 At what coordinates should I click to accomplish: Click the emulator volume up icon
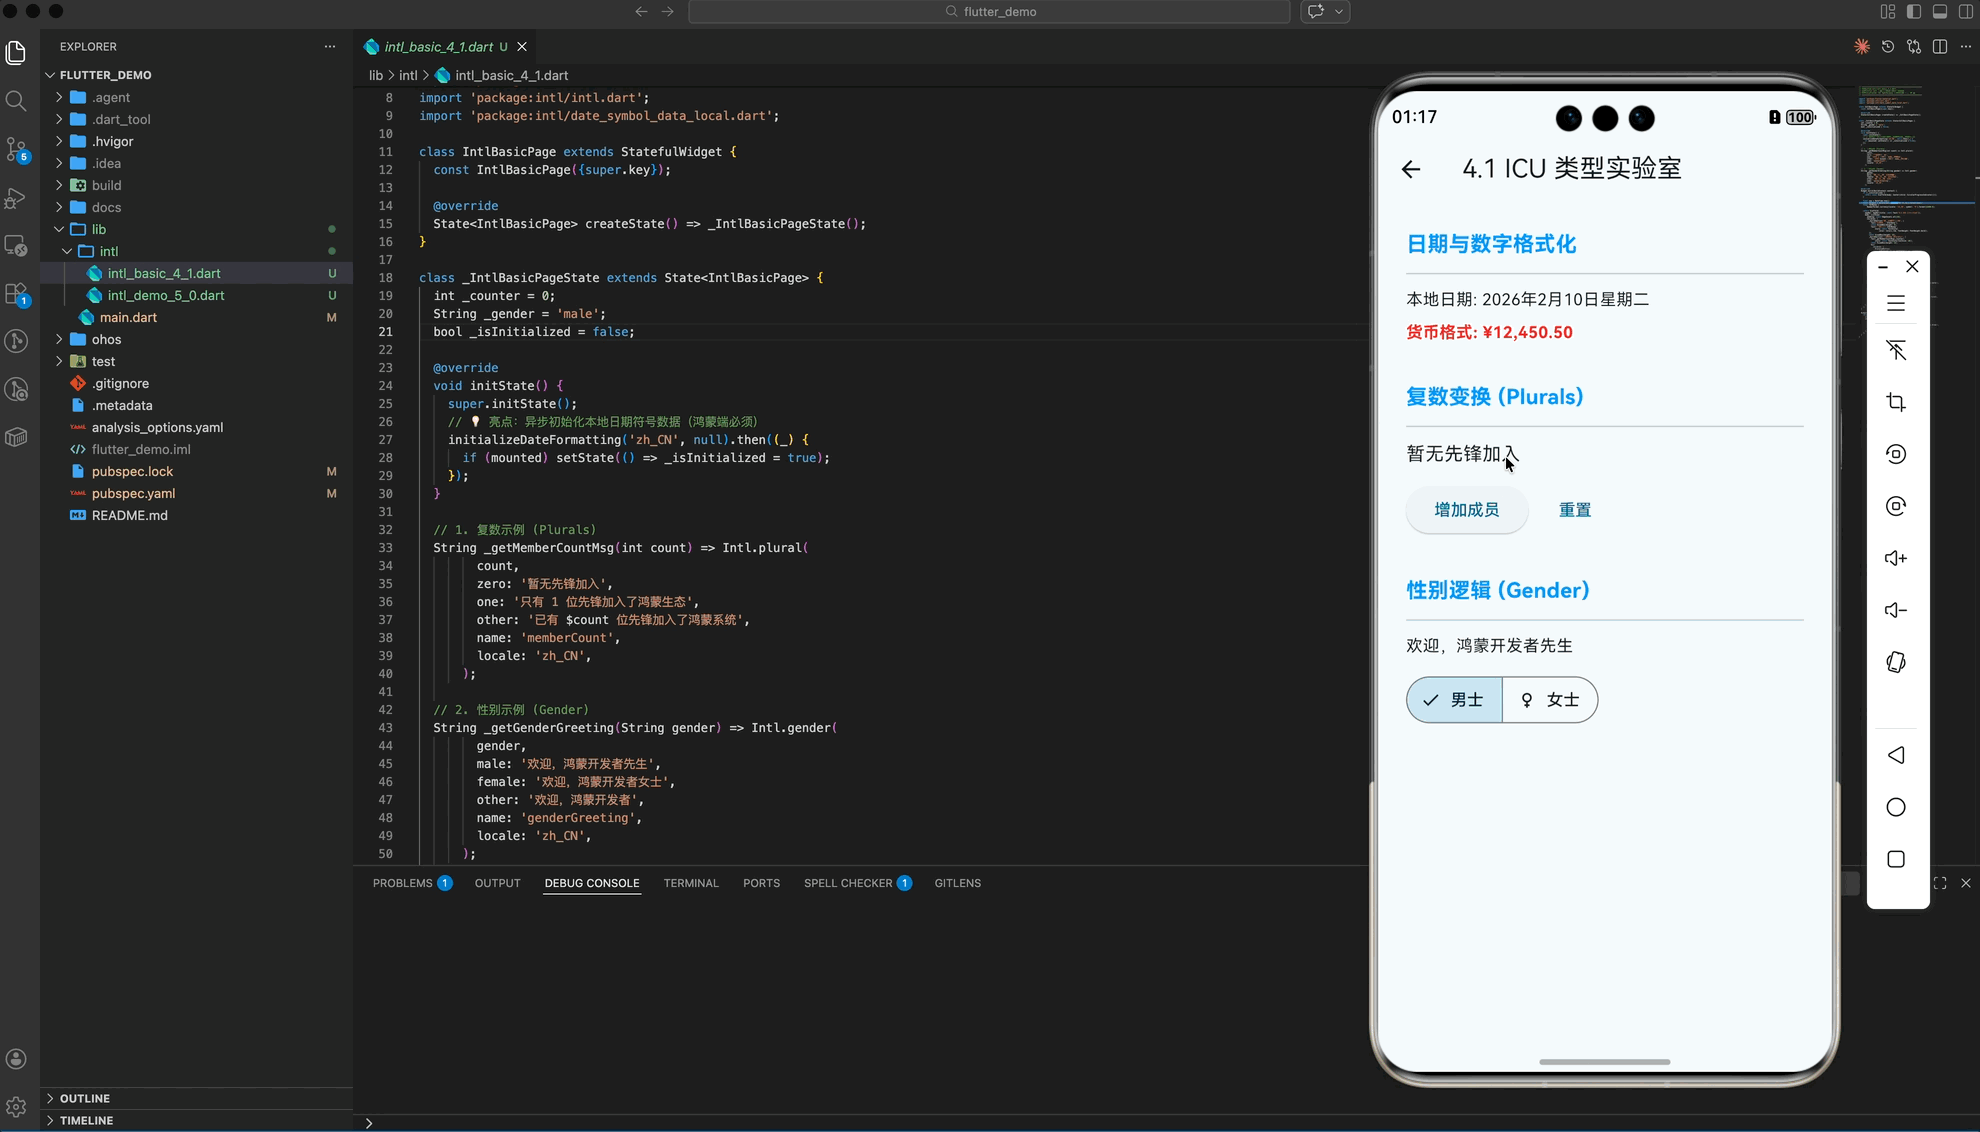coord(1896,558)
